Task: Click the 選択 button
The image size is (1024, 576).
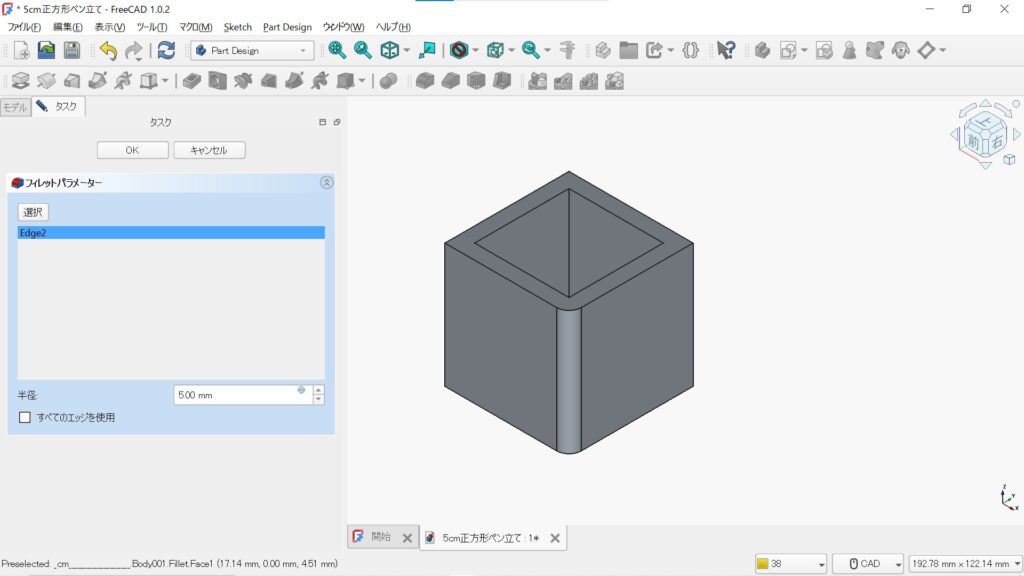Action: click(x=33, y=212)
